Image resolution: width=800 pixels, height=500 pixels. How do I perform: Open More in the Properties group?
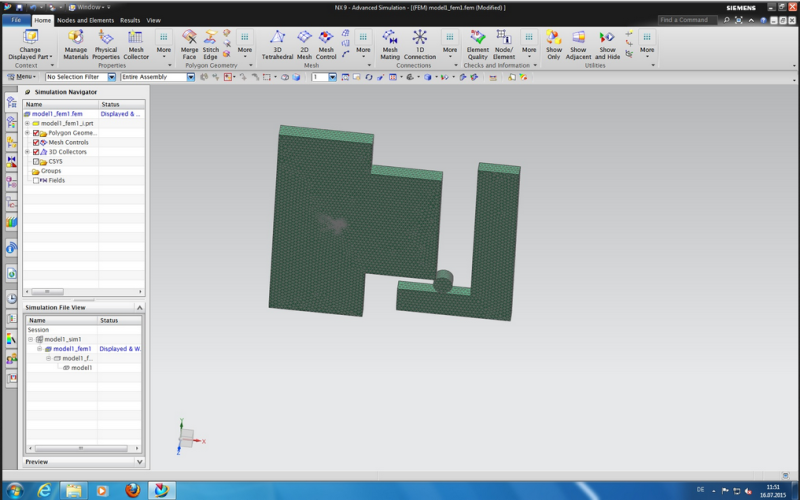coord(164,44)
